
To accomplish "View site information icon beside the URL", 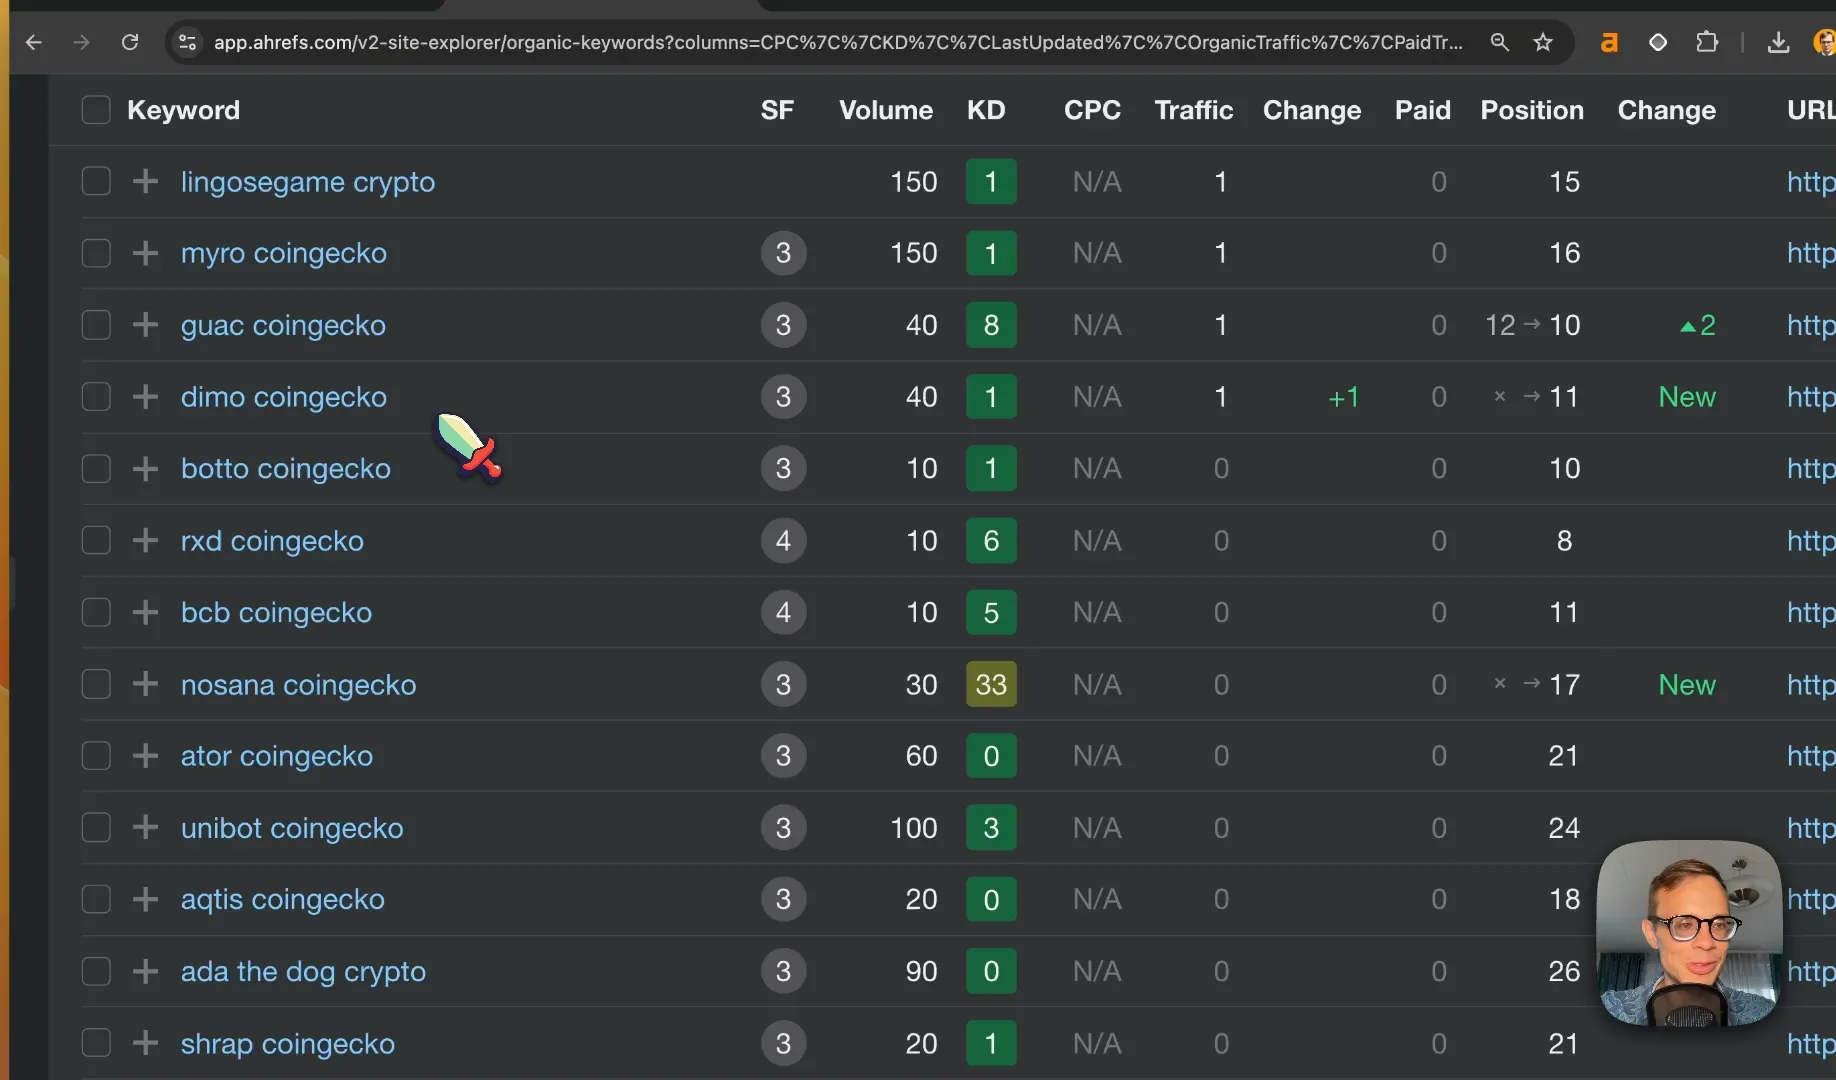I will click(x=187, y=42).
